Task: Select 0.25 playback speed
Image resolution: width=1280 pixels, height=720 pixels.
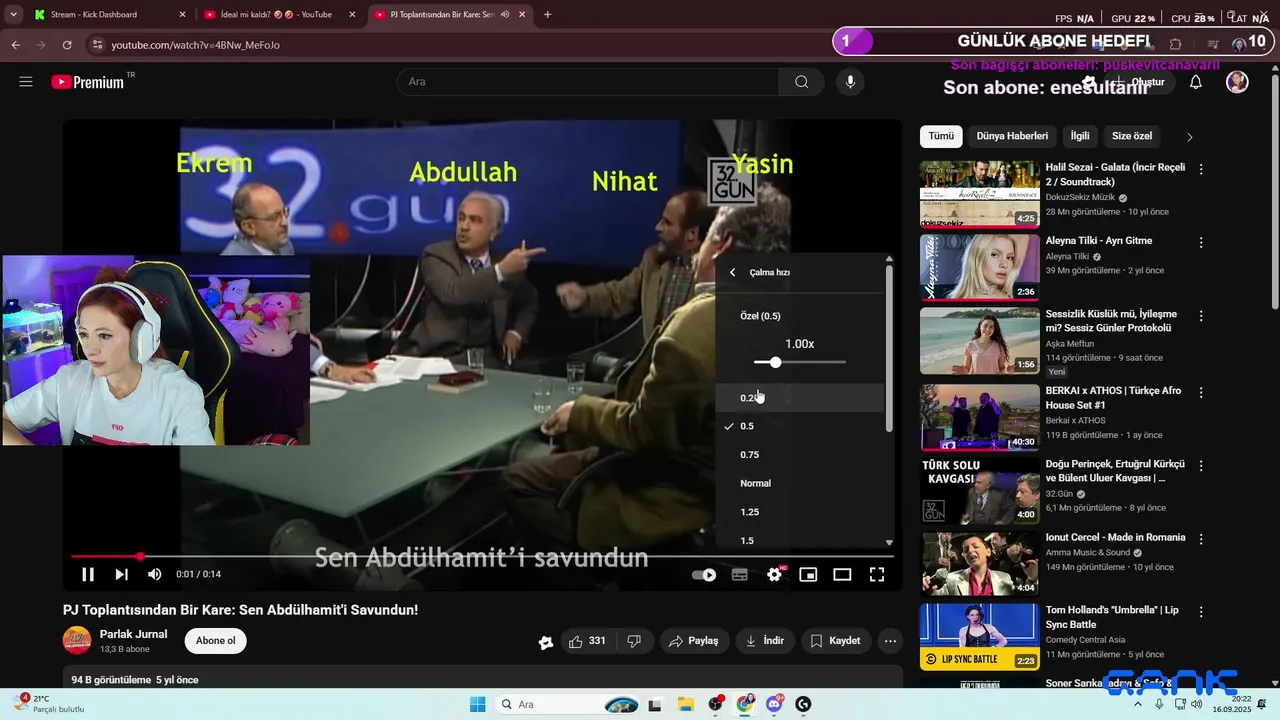Action: point(799,398)
